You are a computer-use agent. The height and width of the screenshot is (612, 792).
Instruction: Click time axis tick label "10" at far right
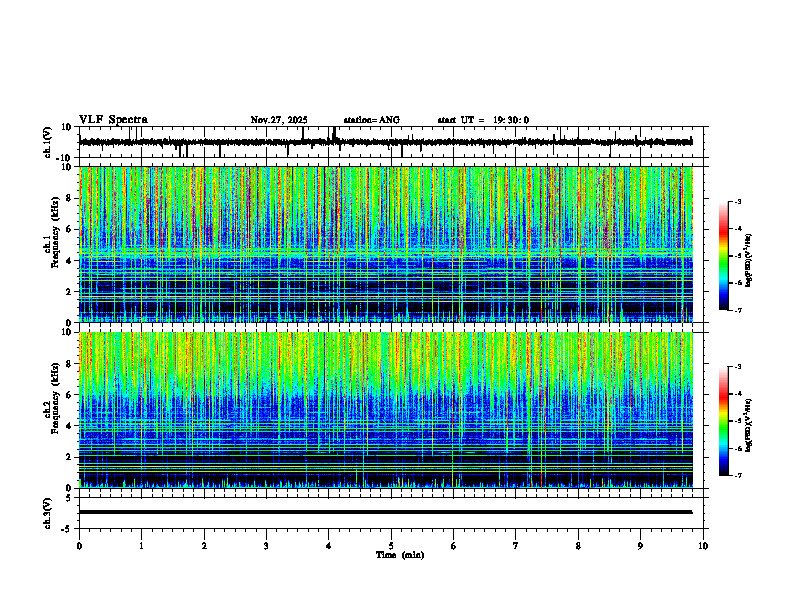[703, 546]
